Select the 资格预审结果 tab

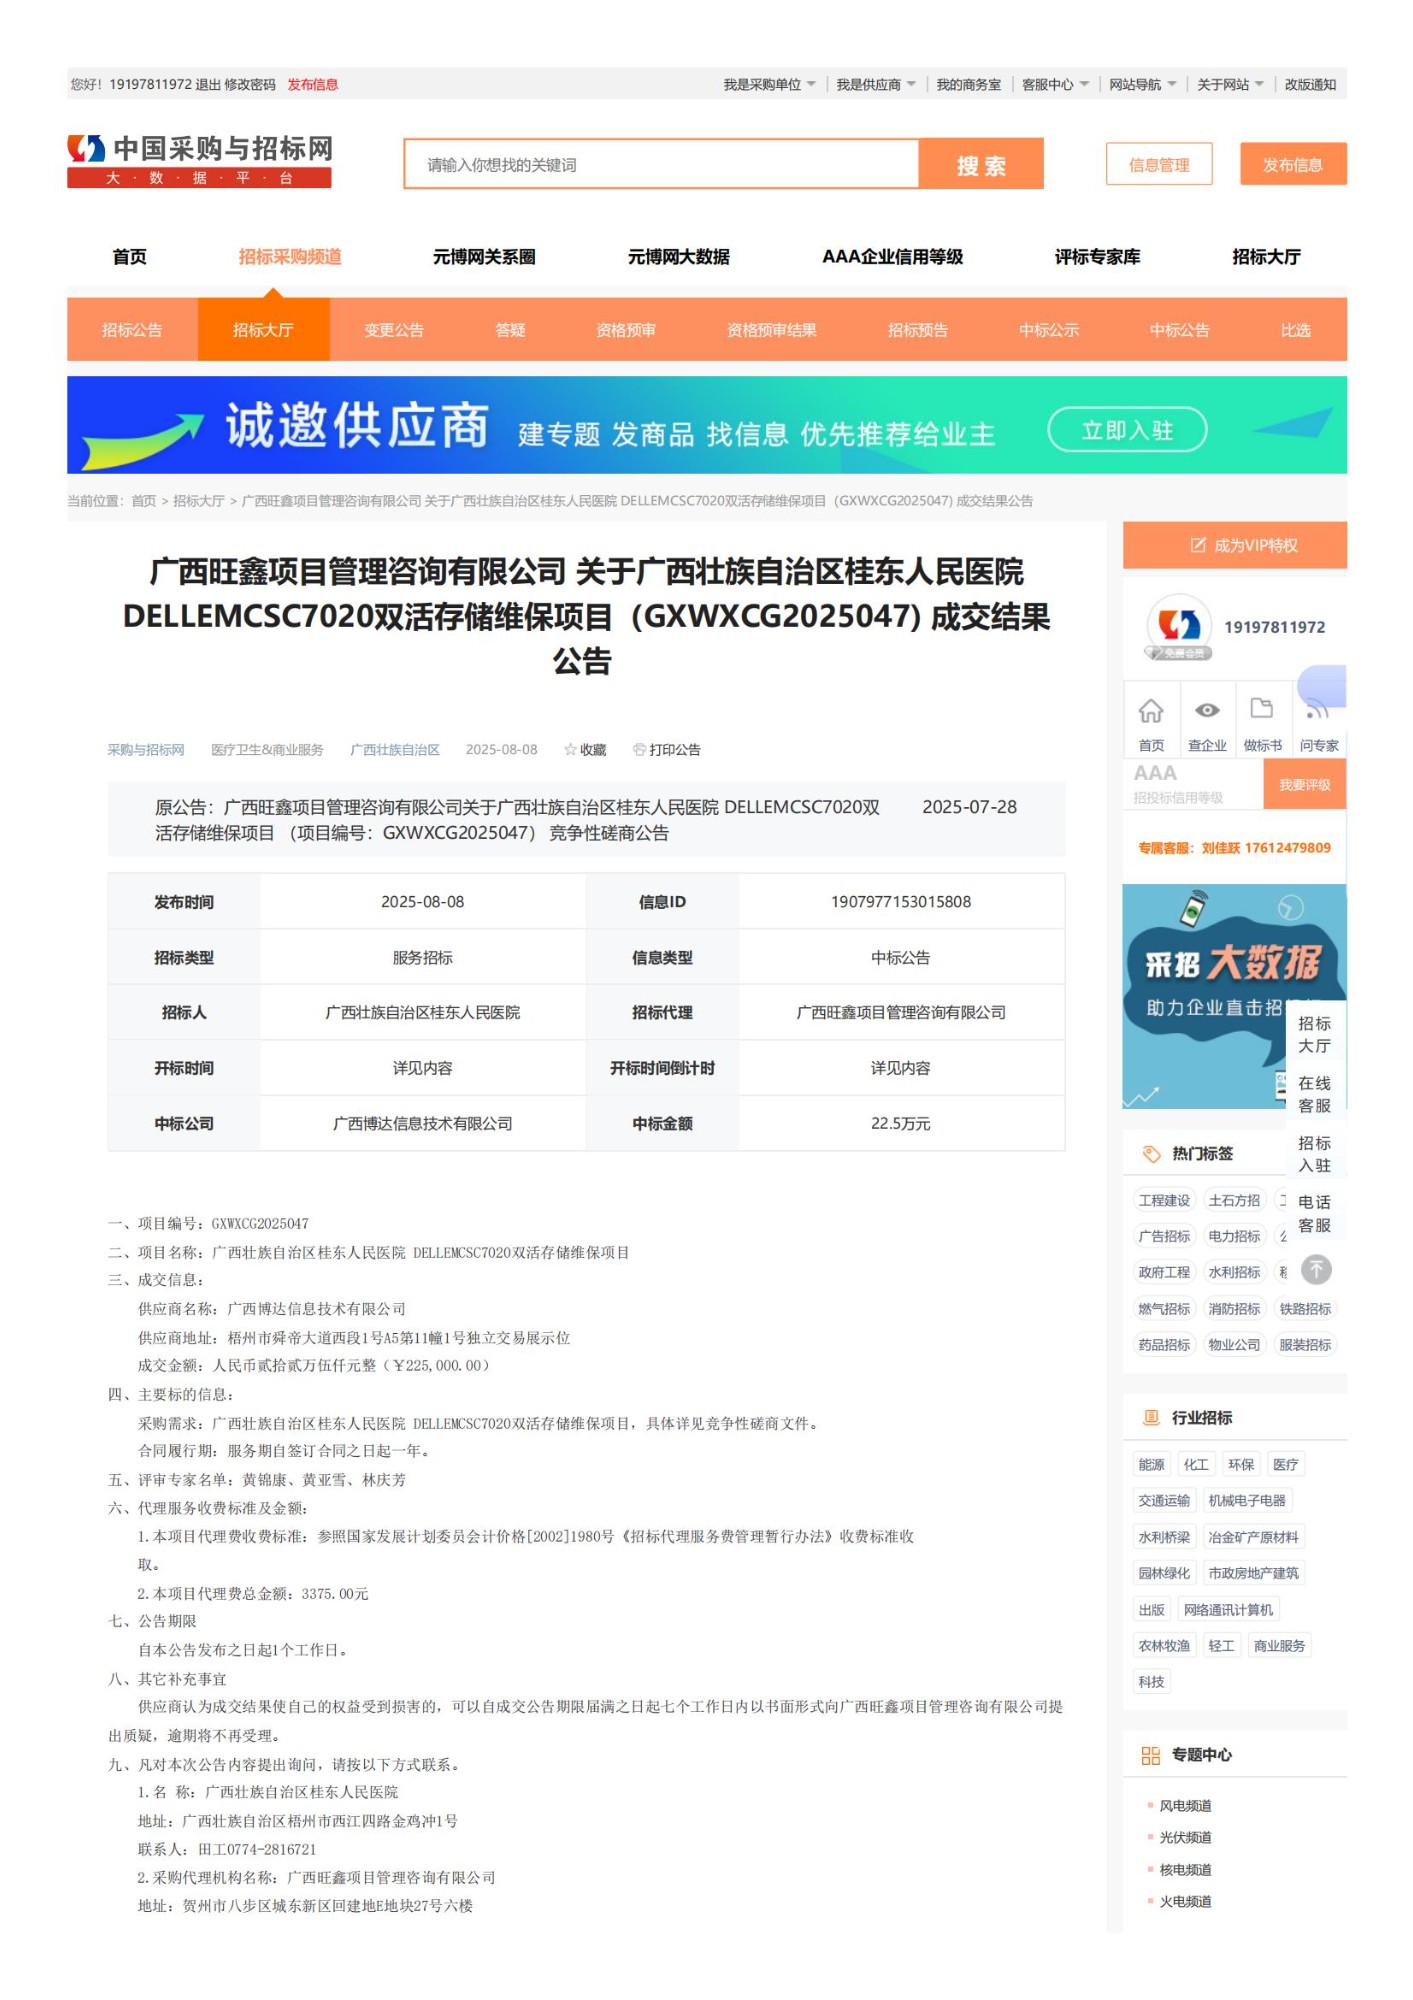coord(771,330)
